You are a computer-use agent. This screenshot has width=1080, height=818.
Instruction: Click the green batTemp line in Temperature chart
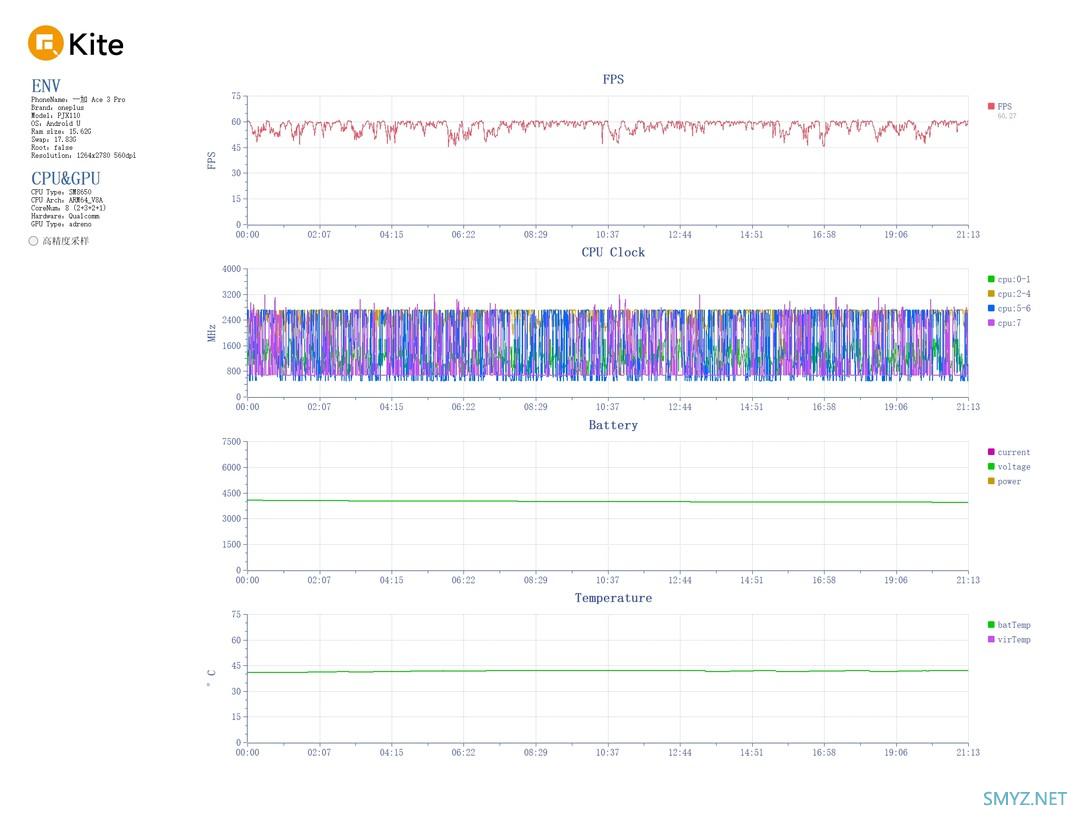click(608, 671)
